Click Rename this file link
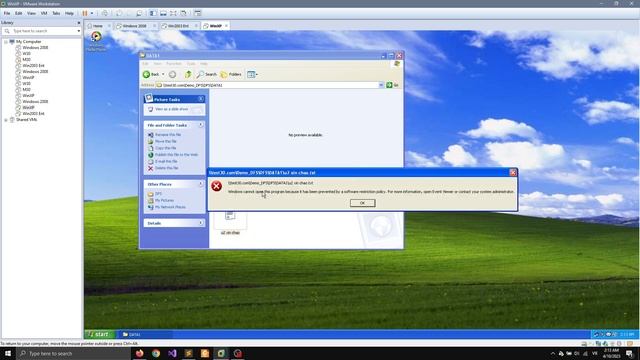The width and height of the screenshot is (640, 360). tap(168, 135)
